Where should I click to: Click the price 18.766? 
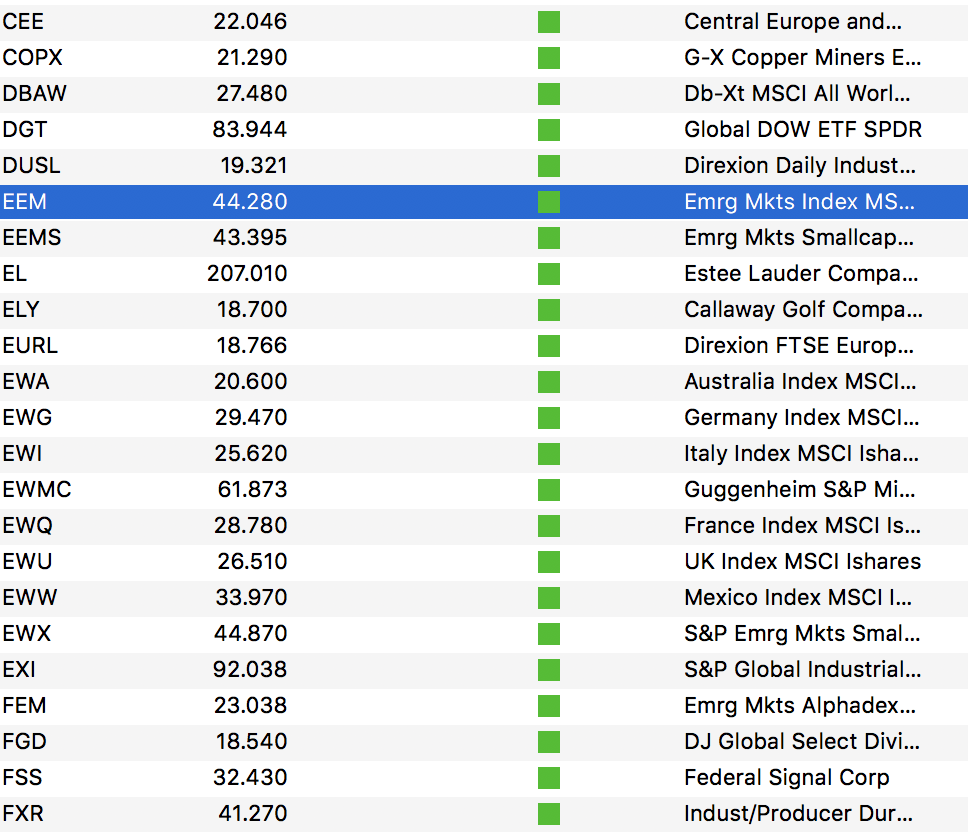251,346
